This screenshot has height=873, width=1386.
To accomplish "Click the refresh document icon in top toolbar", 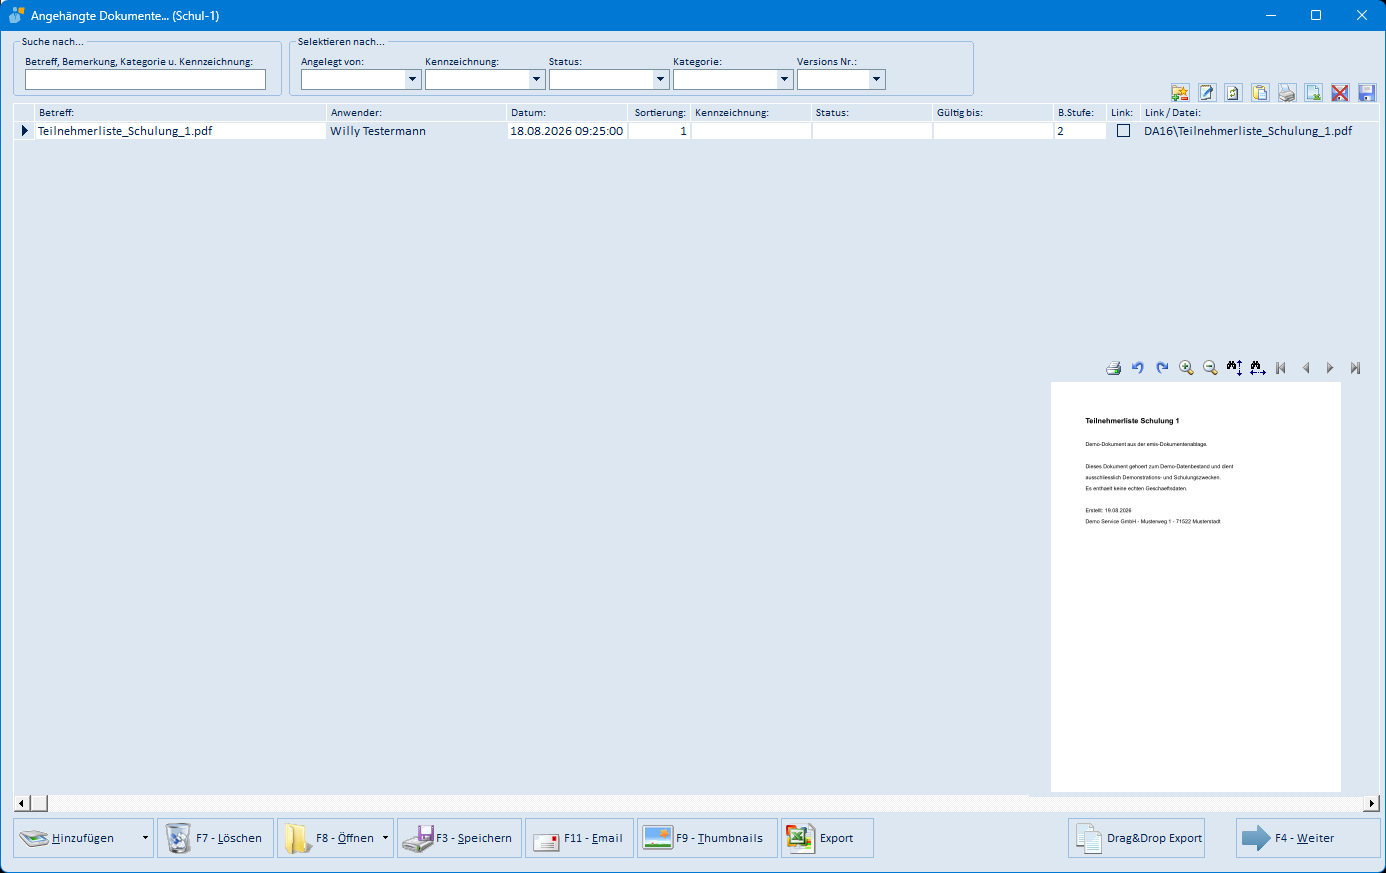I will point(1234,93).
